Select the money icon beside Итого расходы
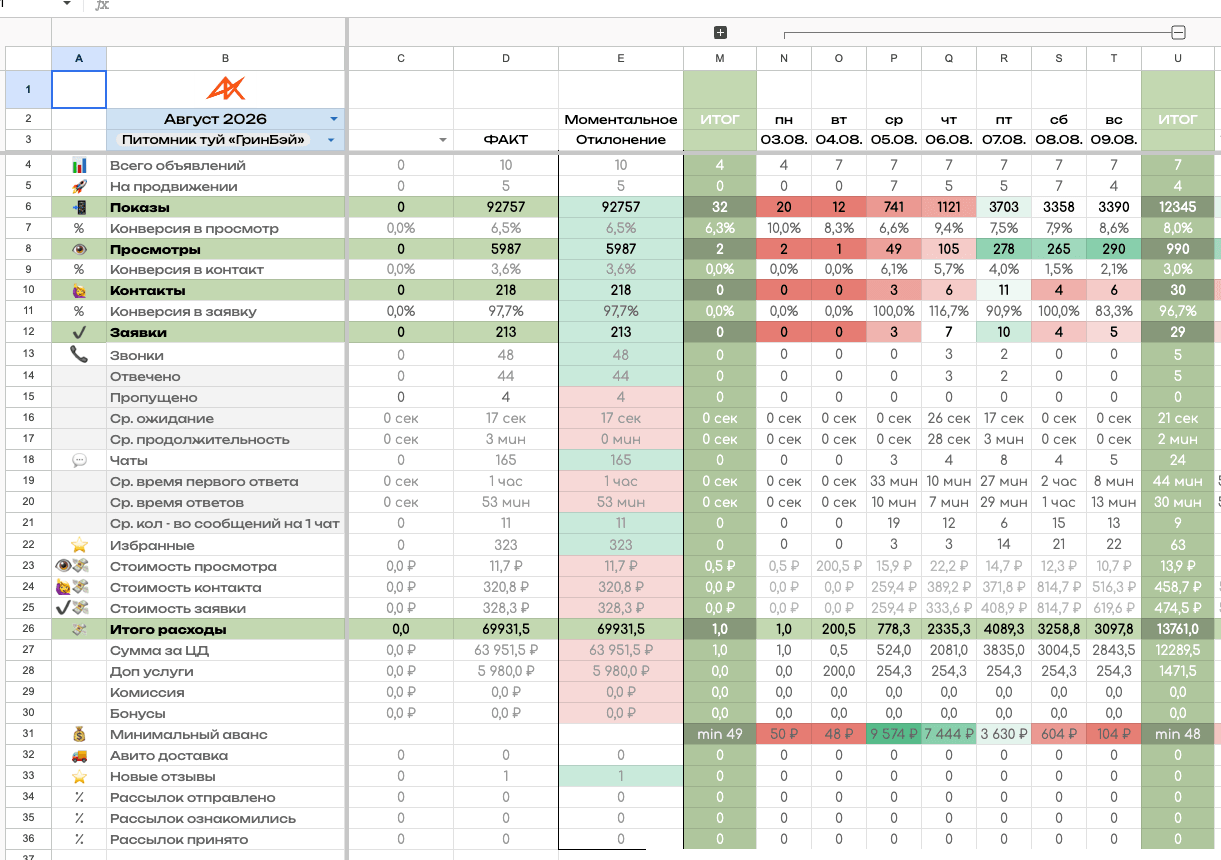 pos(79,629)
